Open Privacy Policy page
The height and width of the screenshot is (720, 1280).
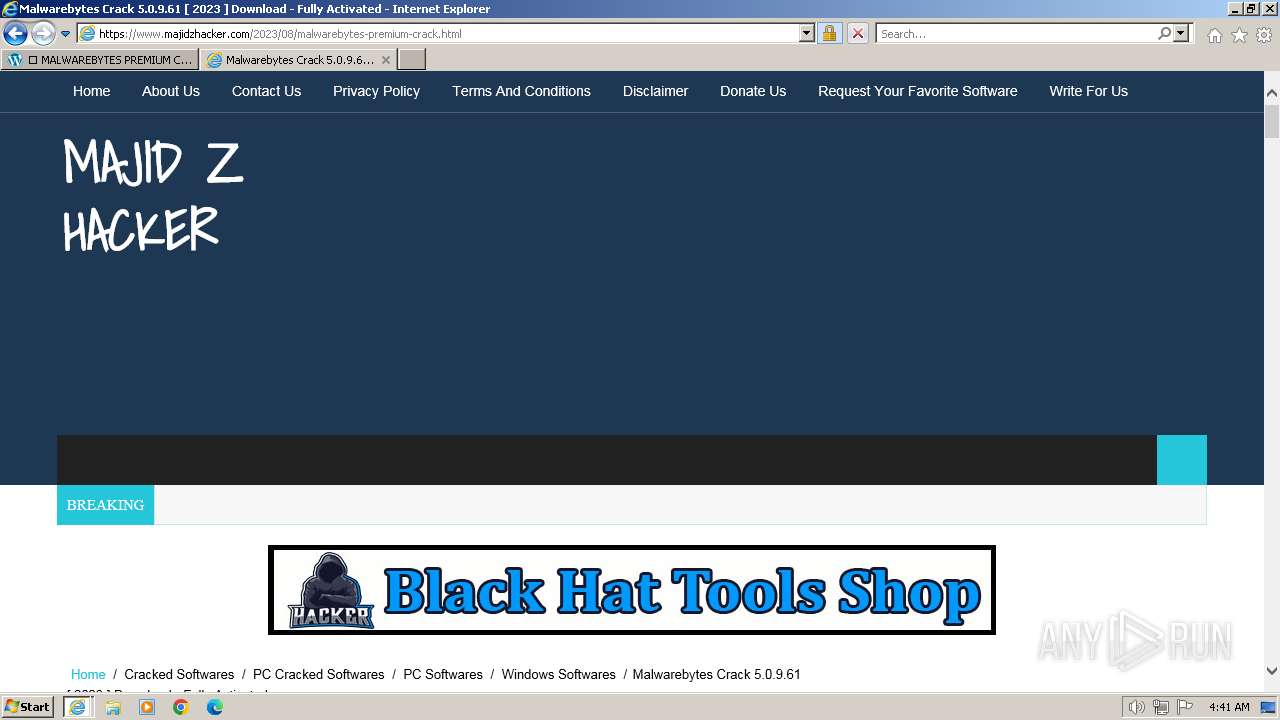[x=376, y=91]
